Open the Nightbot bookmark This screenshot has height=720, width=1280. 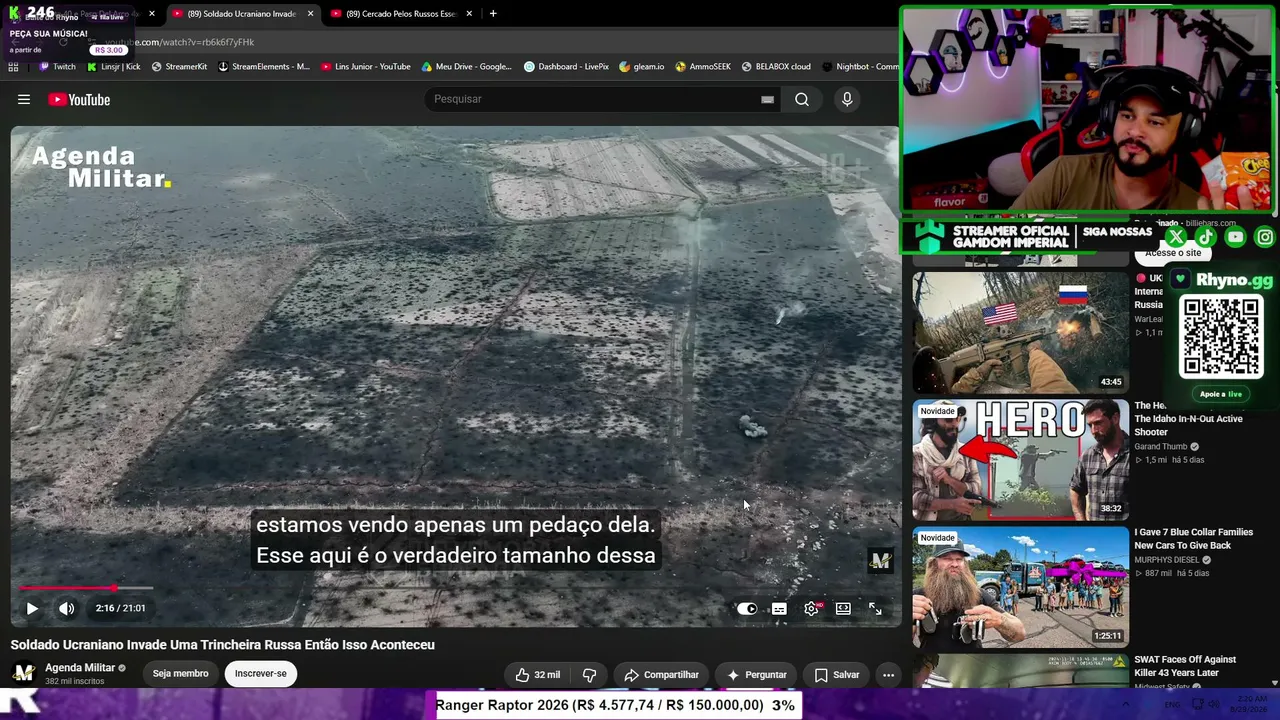point(860,67)
